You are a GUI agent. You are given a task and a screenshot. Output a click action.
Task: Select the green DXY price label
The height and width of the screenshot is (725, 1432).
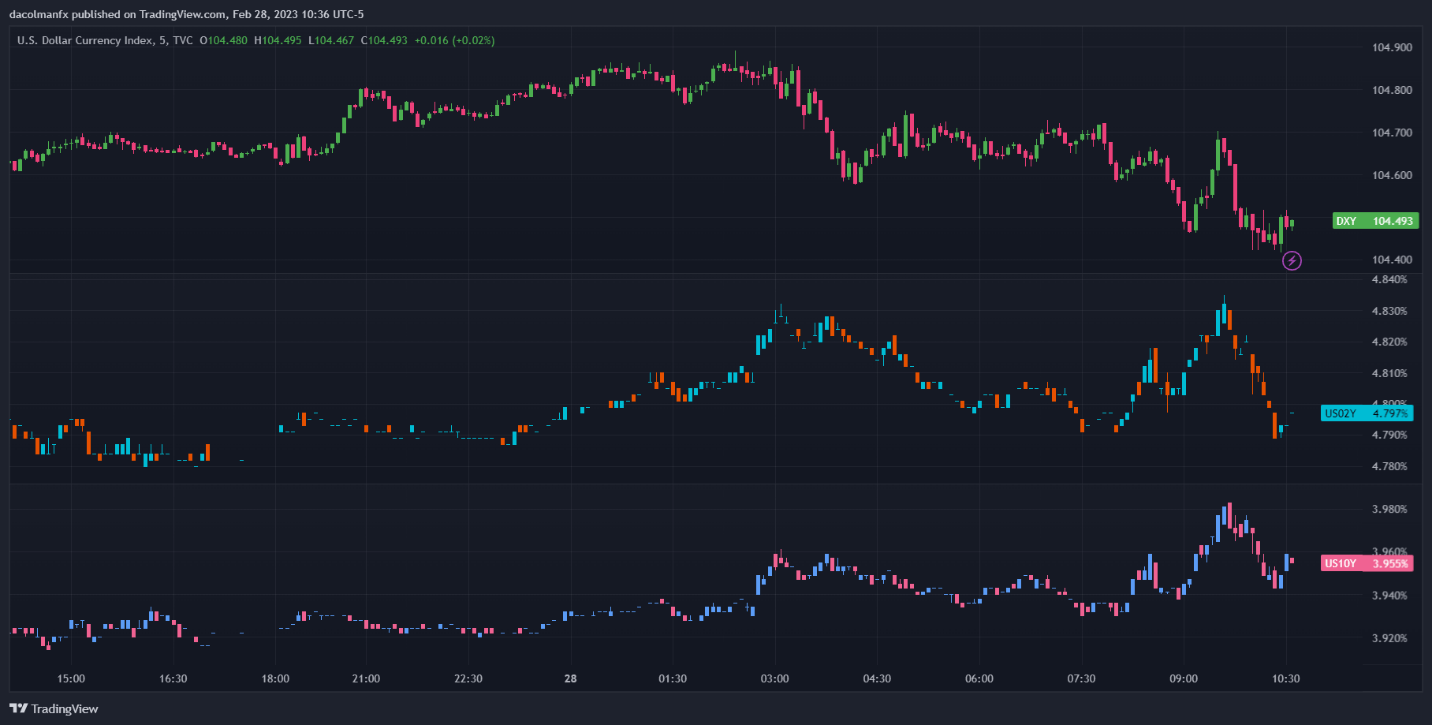tap(1375, 221)
